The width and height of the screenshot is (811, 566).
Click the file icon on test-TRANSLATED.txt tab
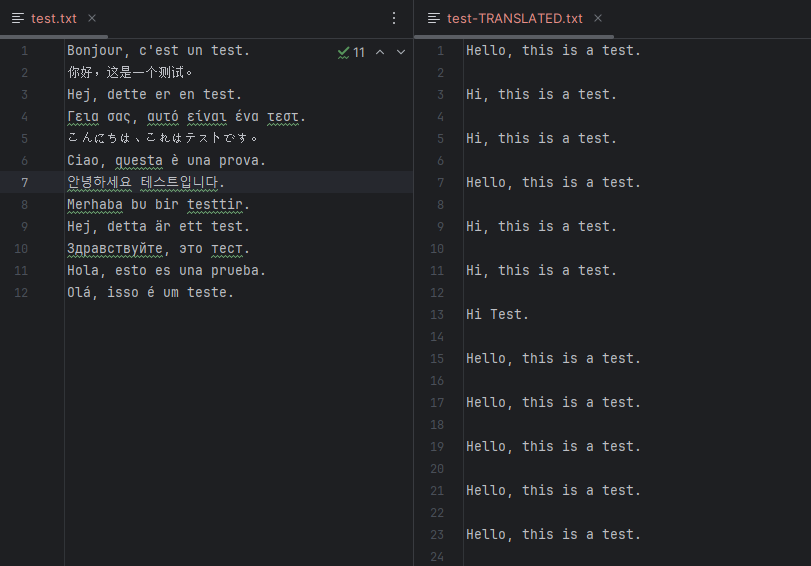[434, 18]
